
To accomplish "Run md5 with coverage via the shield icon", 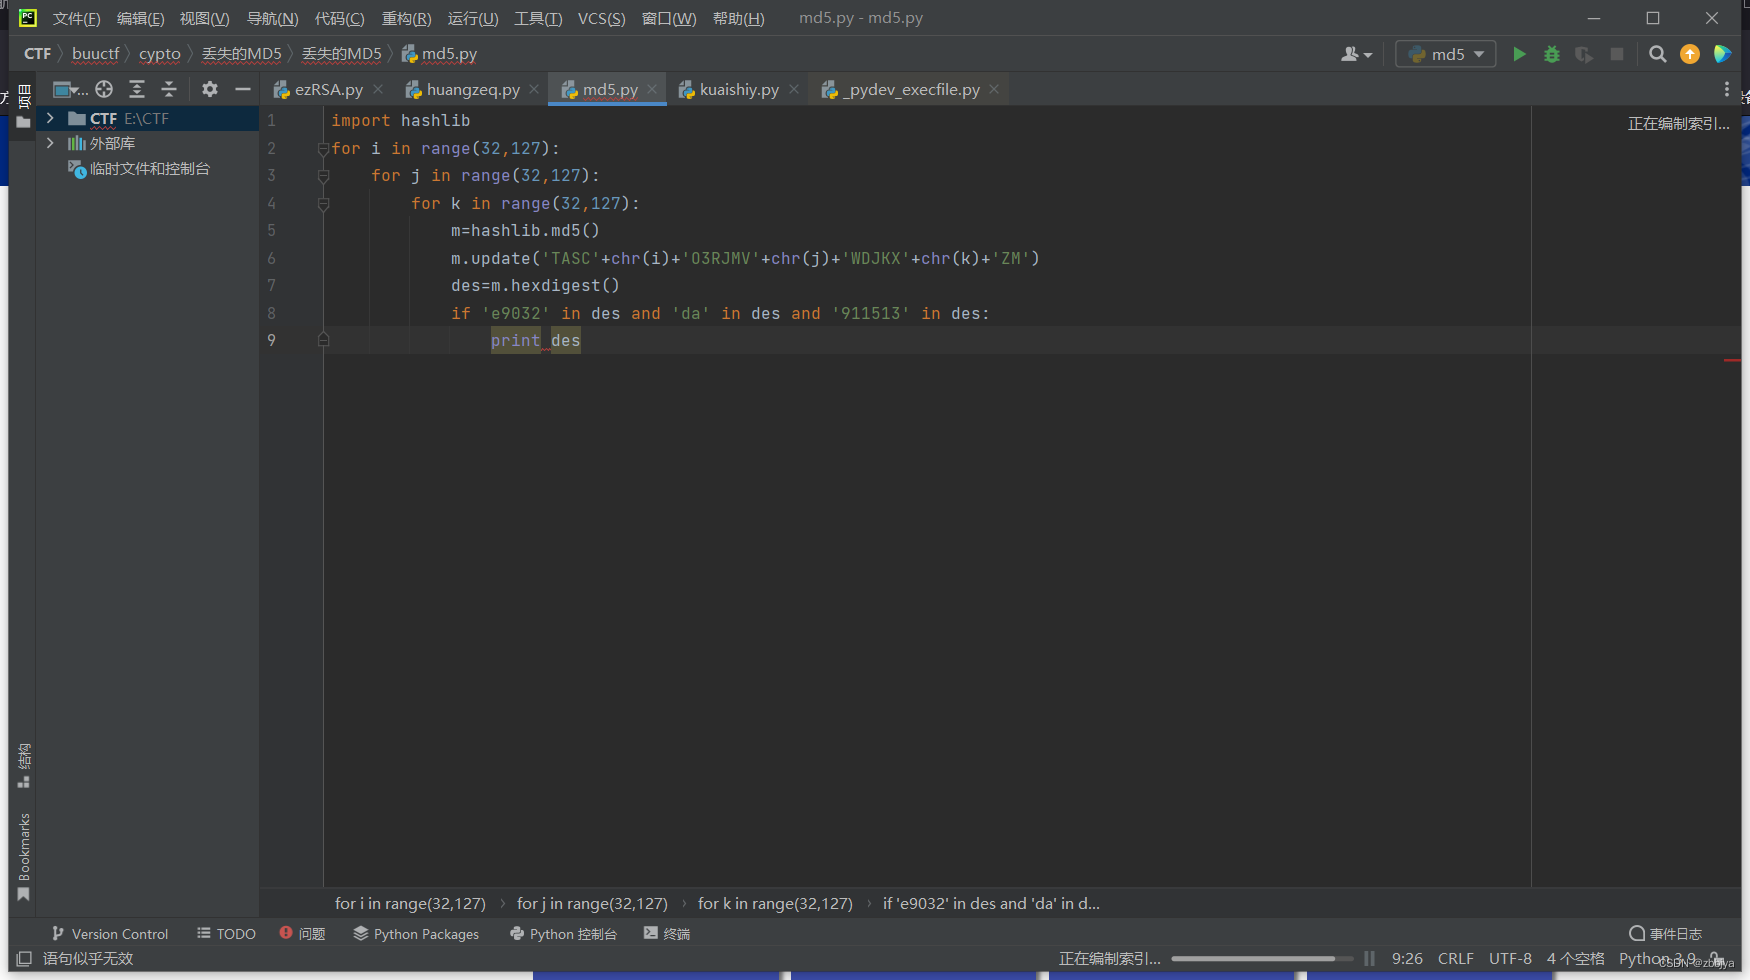I will pos(1584,54).
